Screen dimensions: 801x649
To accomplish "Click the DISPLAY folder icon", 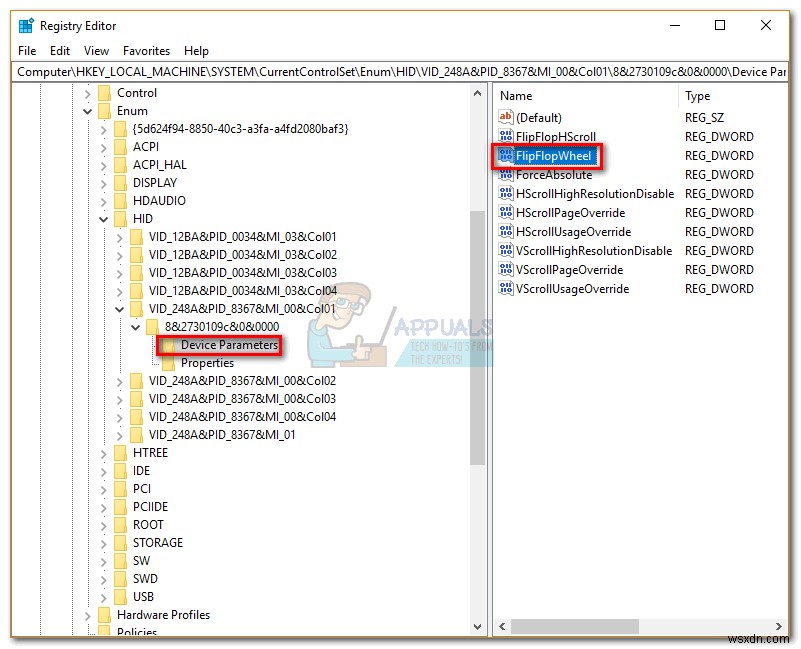I will click(x=120, y=183).
